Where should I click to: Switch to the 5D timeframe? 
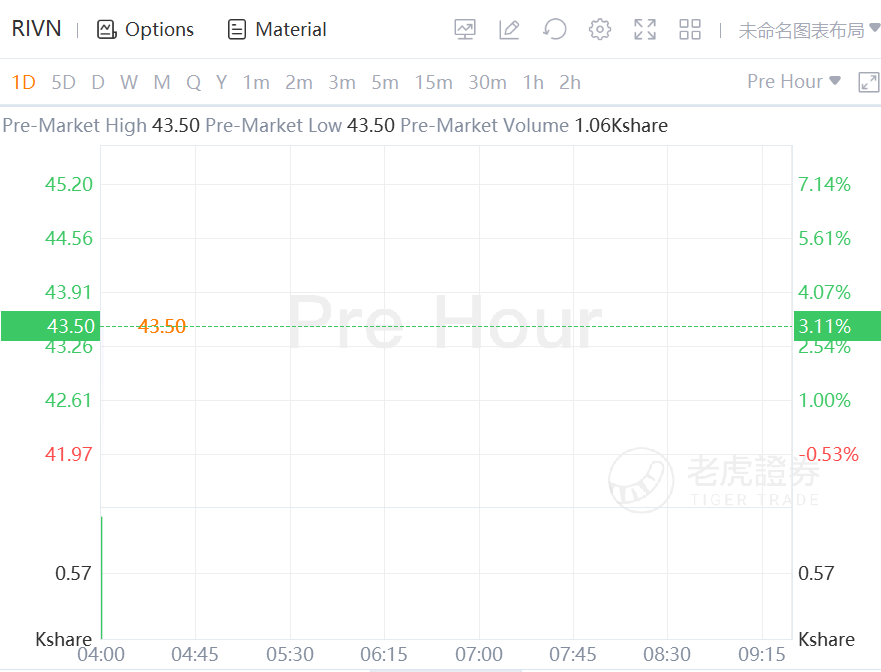(x=63, y=83)
